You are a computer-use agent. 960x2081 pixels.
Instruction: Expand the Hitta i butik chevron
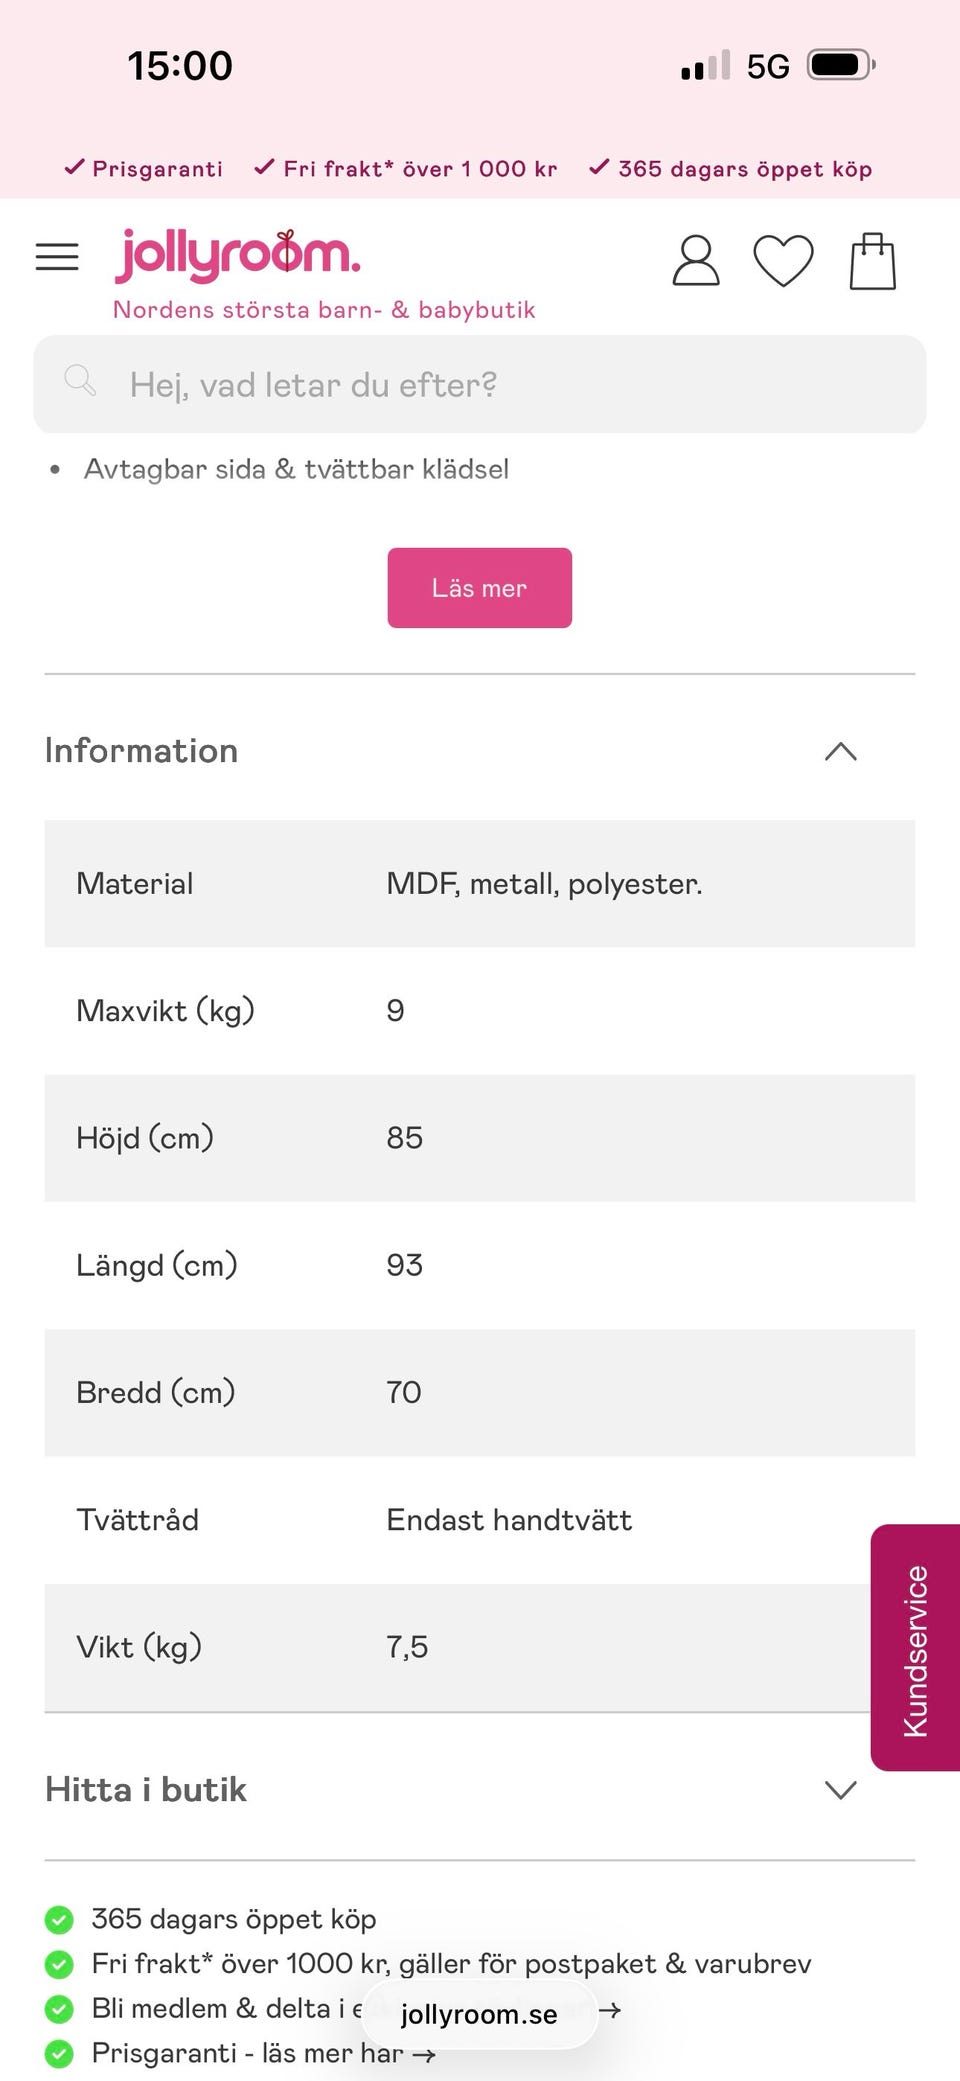coord(840,1789)
